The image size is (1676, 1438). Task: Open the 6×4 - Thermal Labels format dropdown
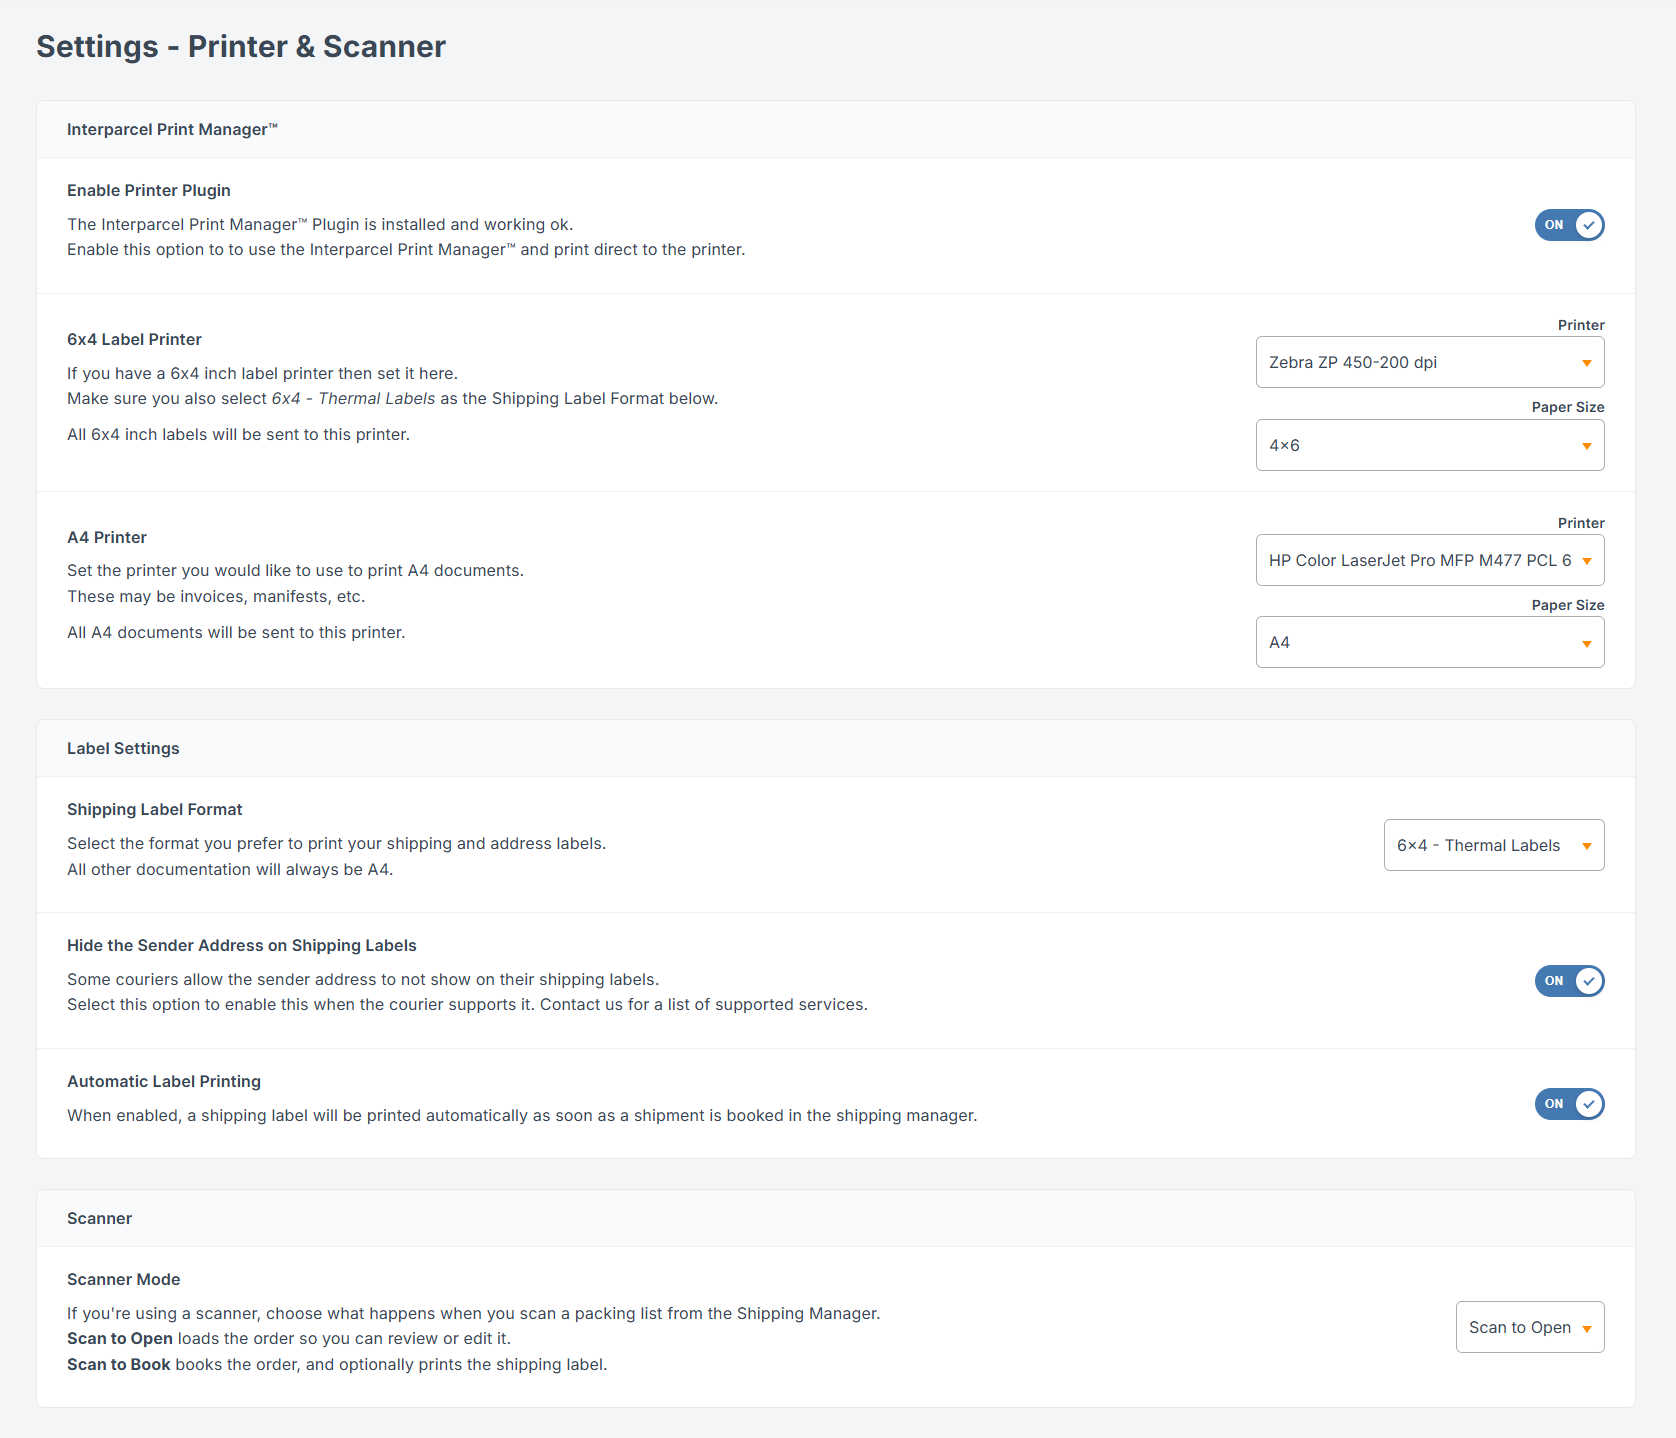pos(1493,845)
